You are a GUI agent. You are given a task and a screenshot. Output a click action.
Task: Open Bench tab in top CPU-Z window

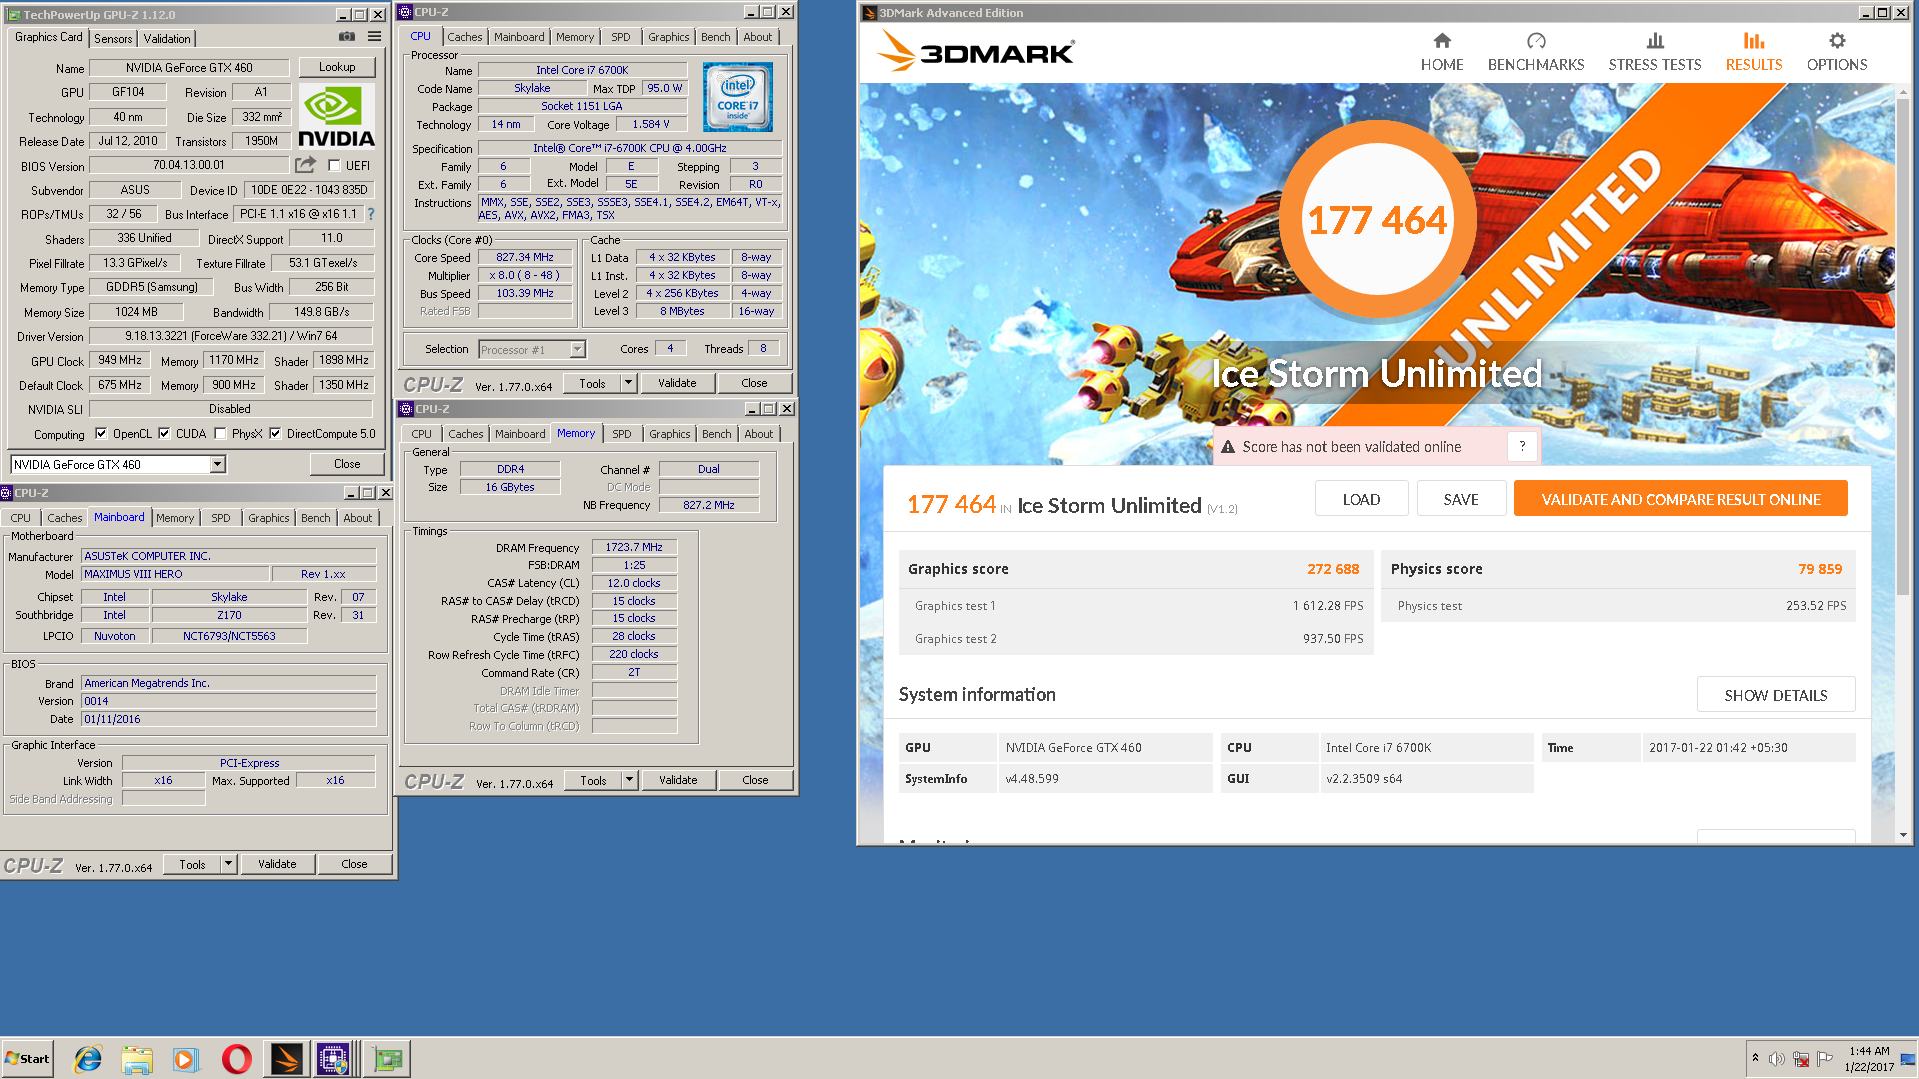coord(715,37)
